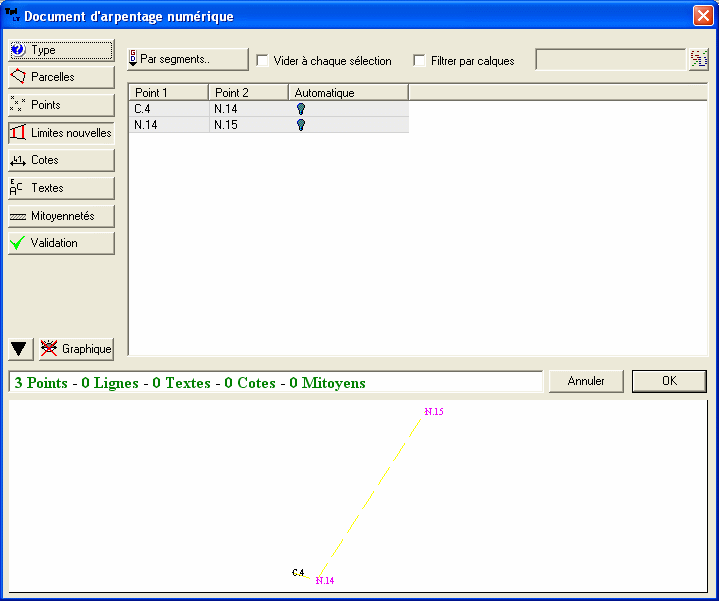Go to the Points section

(x=60, y=105)
